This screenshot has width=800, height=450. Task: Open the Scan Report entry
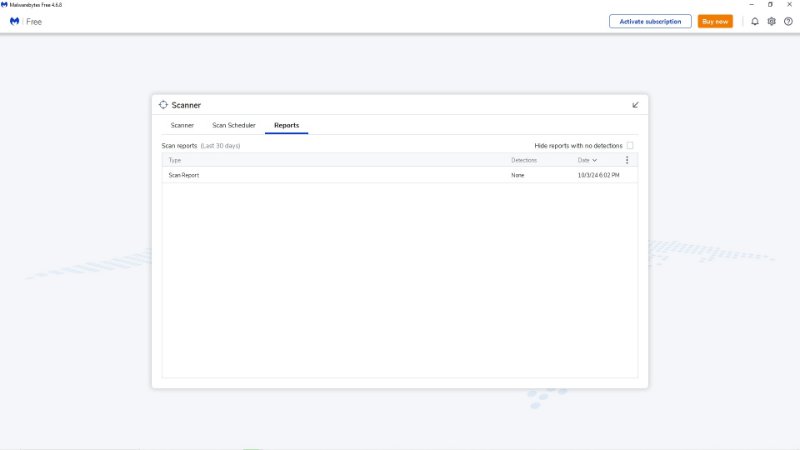tap(184, 175)
